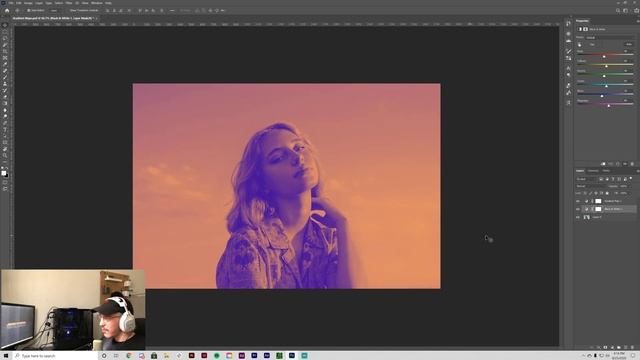This screenshot has height=360, width=640.
Task: Toggle adjustment visibility eye in Properties
Action: 625,164
